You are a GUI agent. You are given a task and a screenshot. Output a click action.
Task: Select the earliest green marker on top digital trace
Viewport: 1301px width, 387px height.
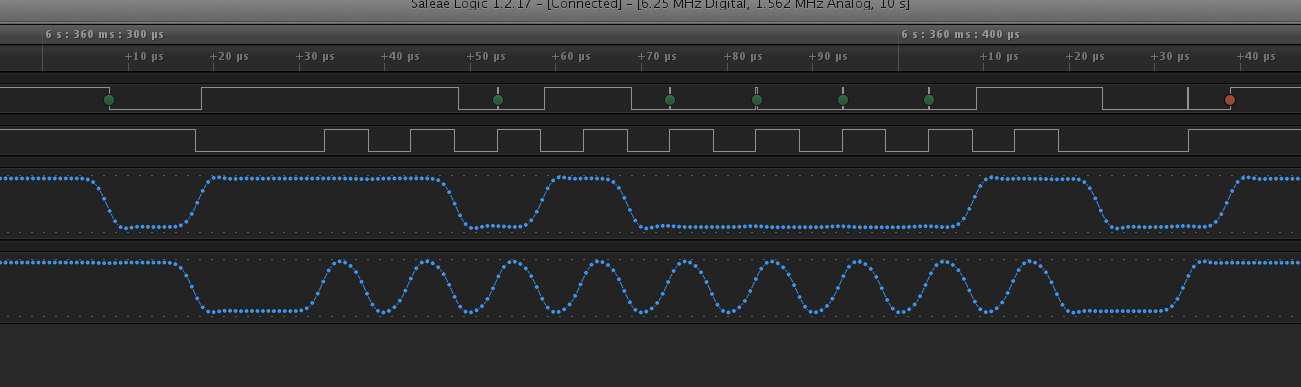(109, 100)
